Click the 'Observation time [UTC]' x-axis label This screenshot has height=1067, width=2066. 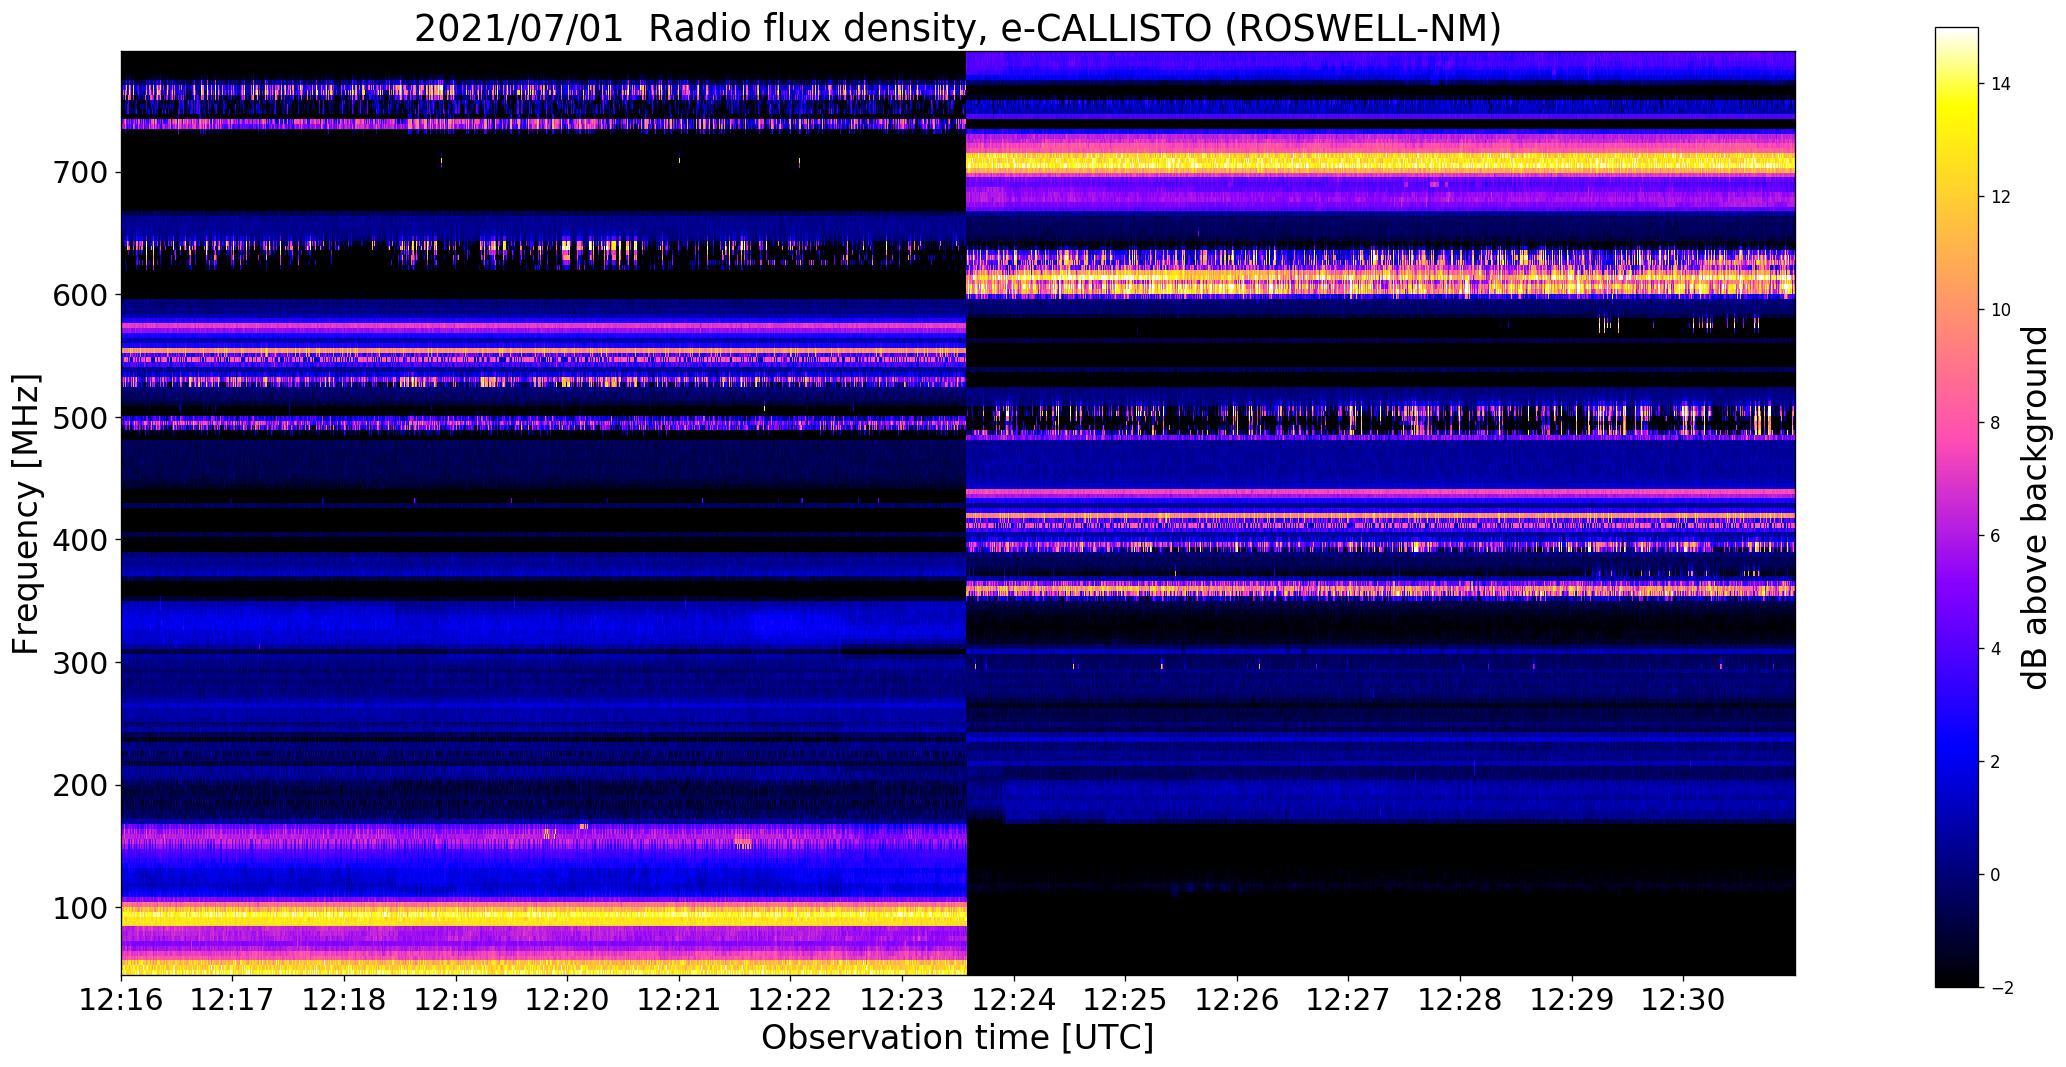click(x=957, y=1037)
